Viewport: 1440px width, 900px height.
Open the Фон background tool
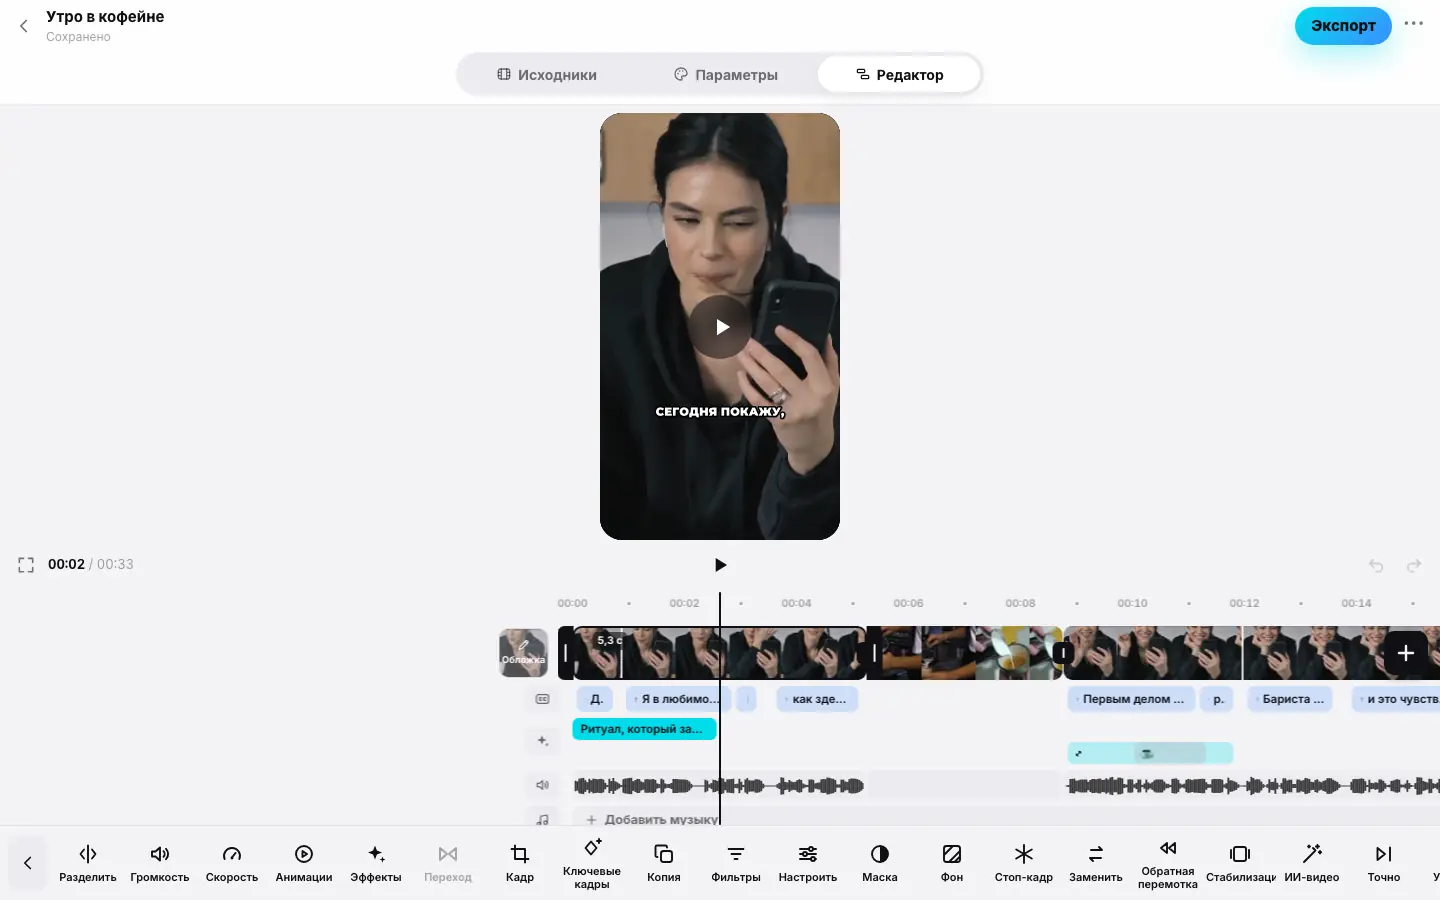point(952,863)
